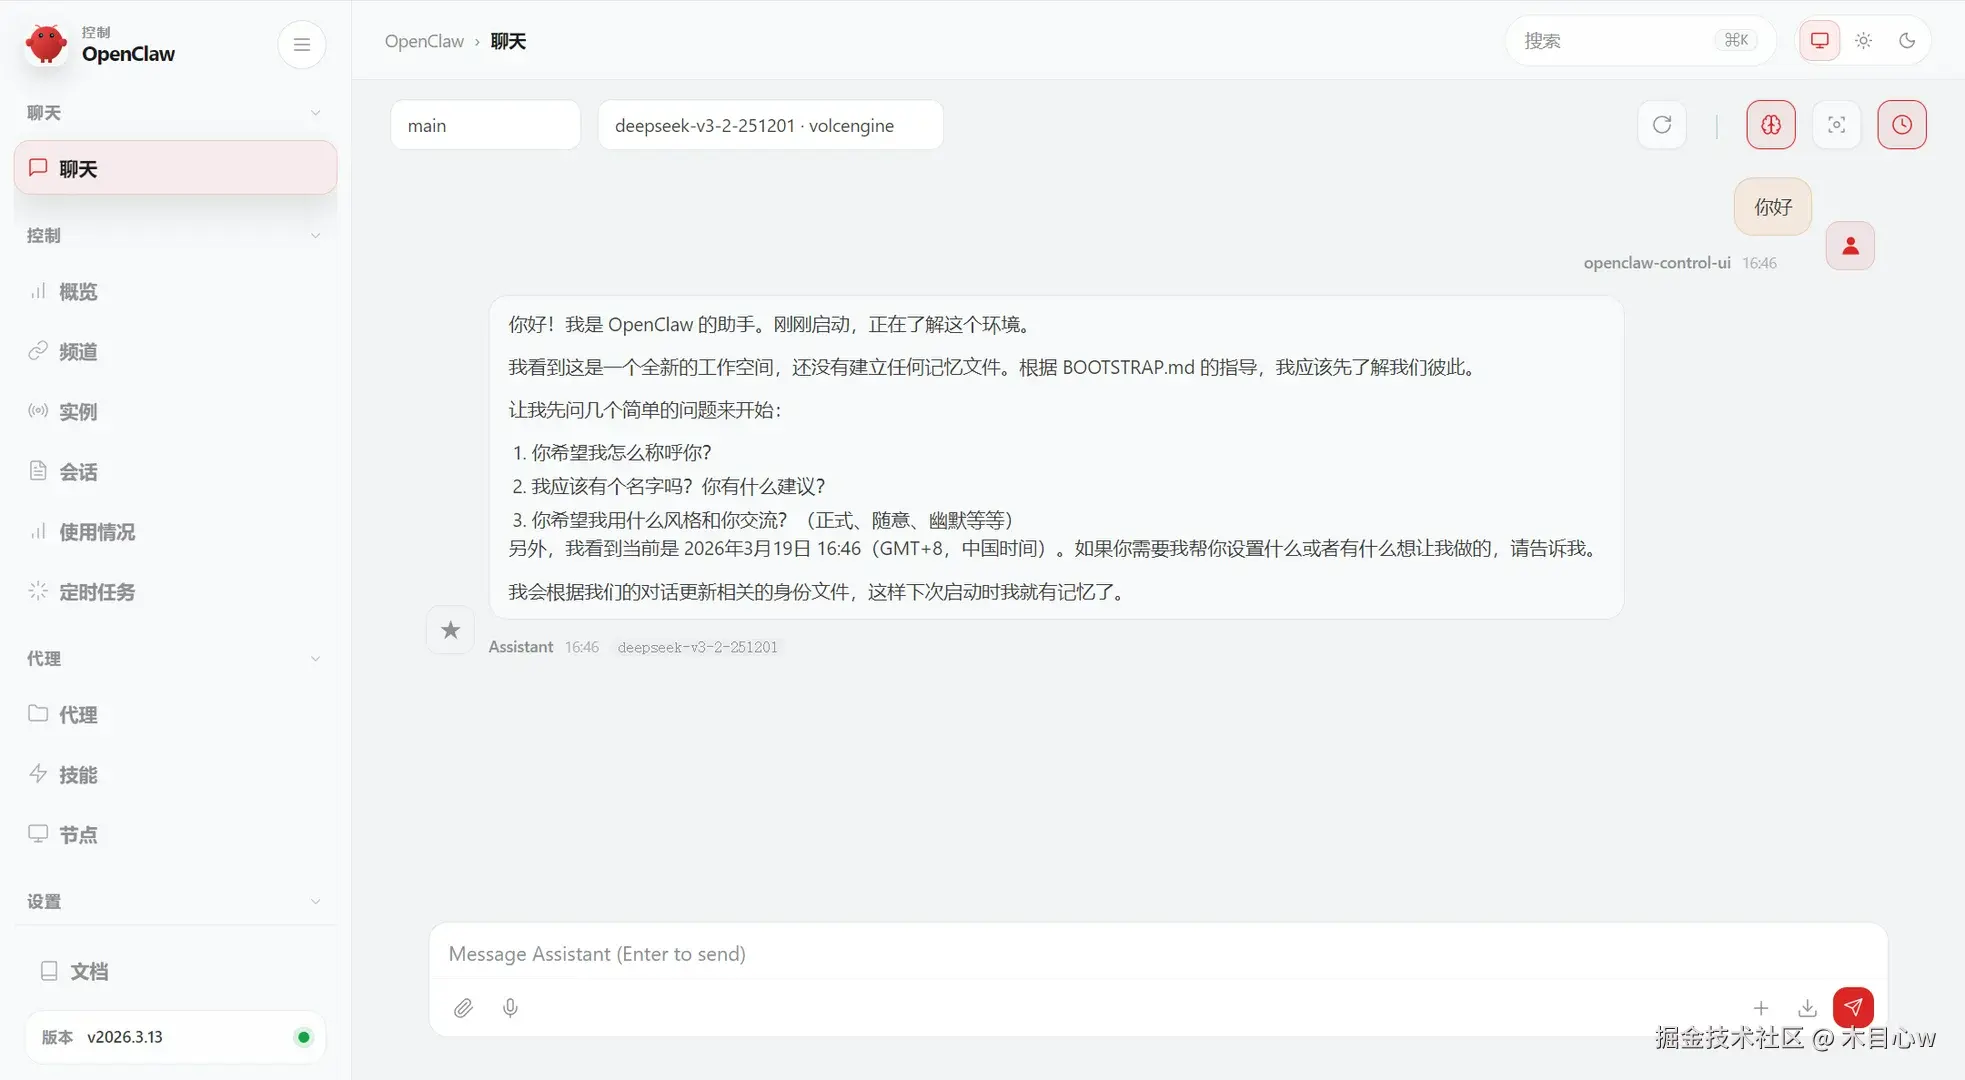The width and height of the screenshot is (1965, 1080).
Task: Collapse the 聊天 section in the sidebar
Action: [315, 113]
